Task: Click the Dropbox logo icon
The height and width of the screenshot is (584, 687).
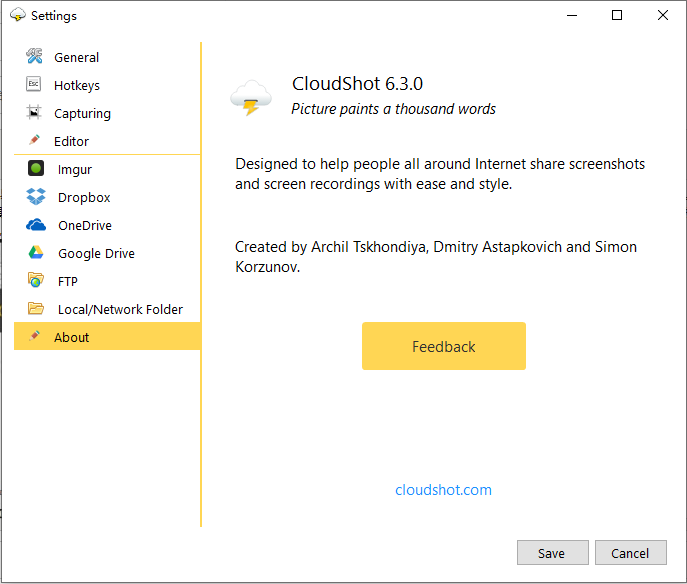Action: pyautogui.click(x=36, y=197)
